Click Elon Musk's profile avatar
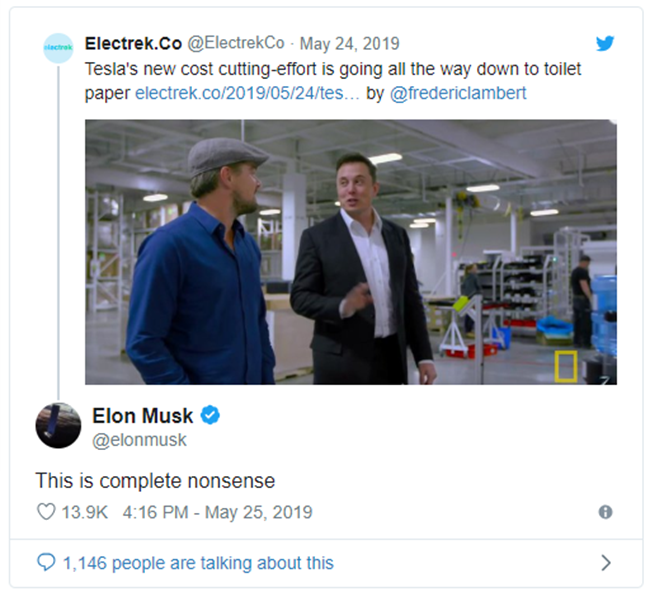650x592 pixels. (x=58, y=425)
